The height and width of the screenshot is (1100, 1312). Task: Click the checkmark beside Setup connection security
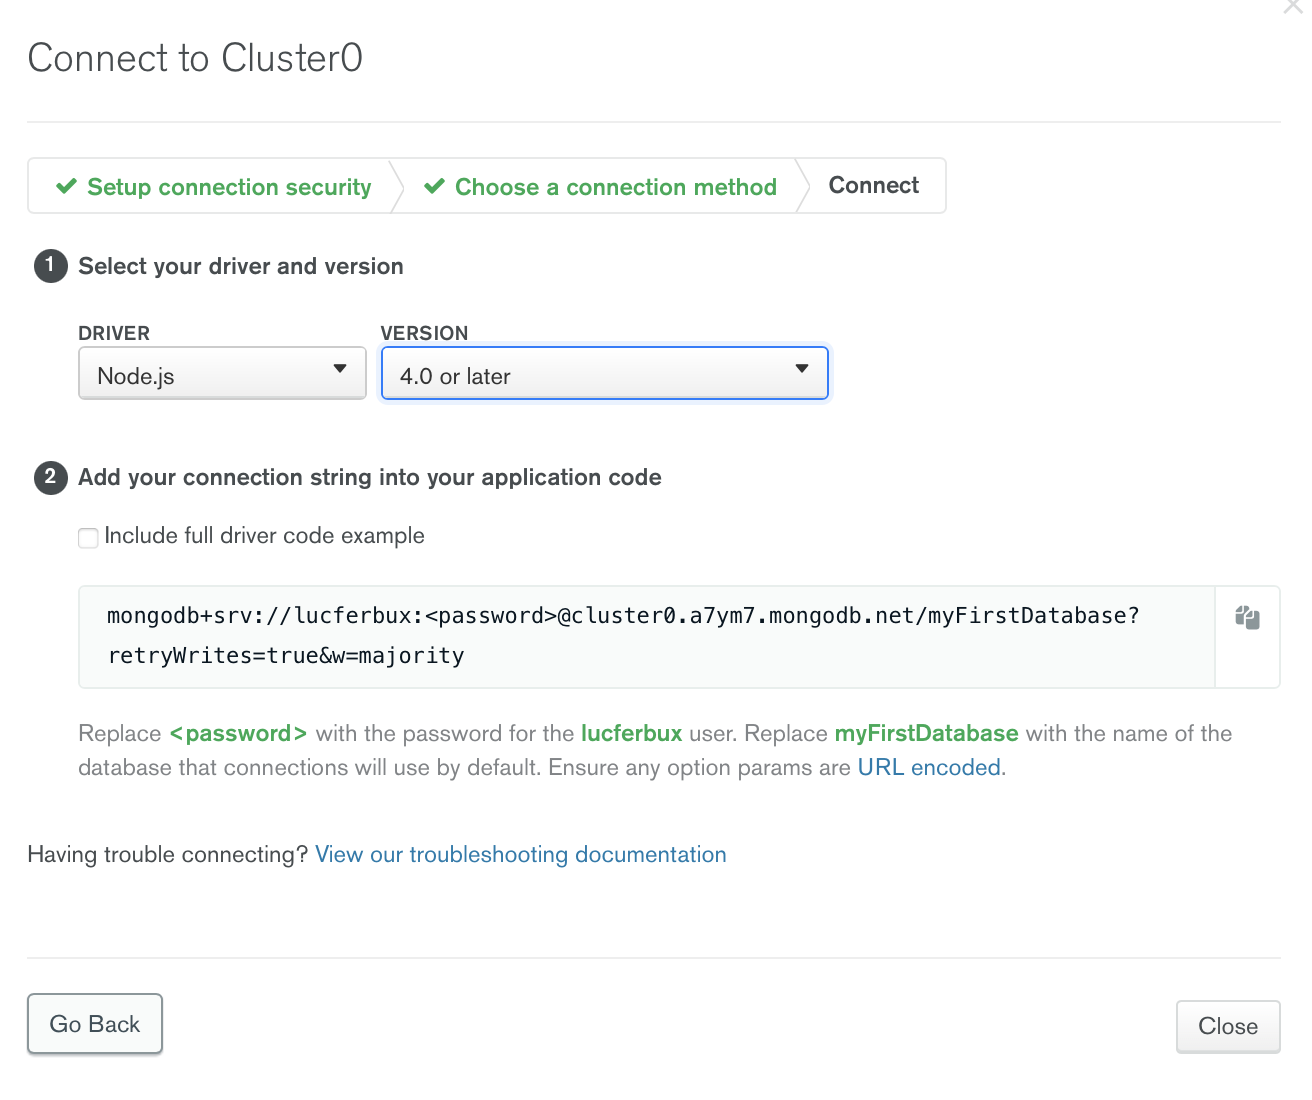pos(66,187)
